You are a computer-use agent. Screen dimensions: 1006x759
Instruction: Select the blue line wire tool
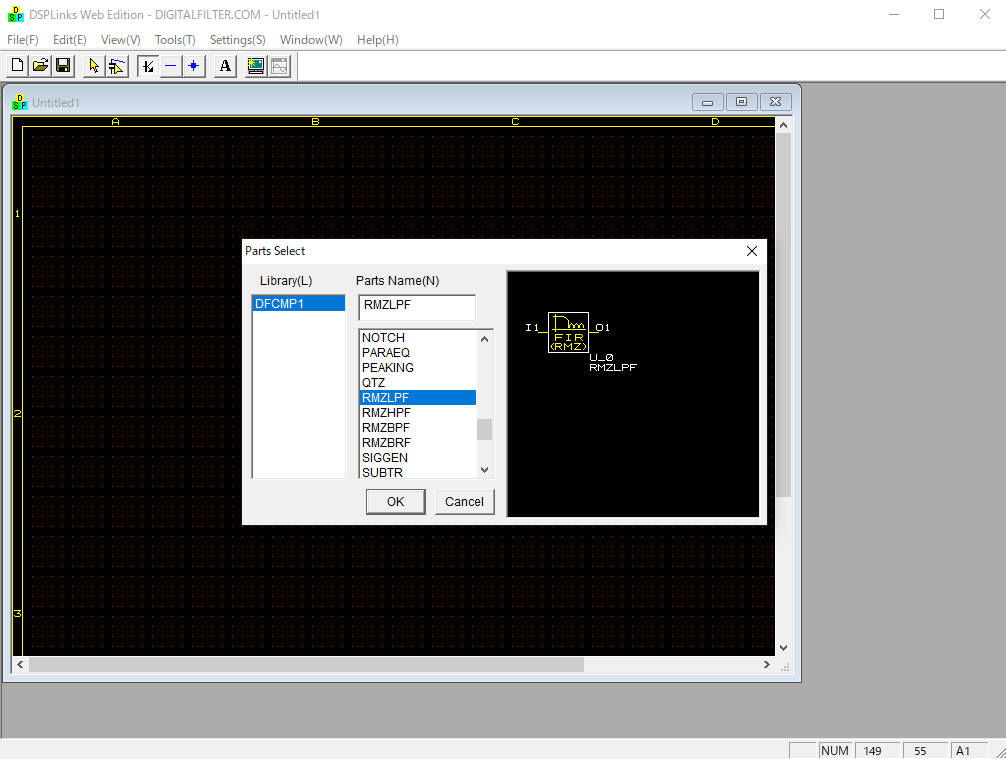tap(170, 66)
